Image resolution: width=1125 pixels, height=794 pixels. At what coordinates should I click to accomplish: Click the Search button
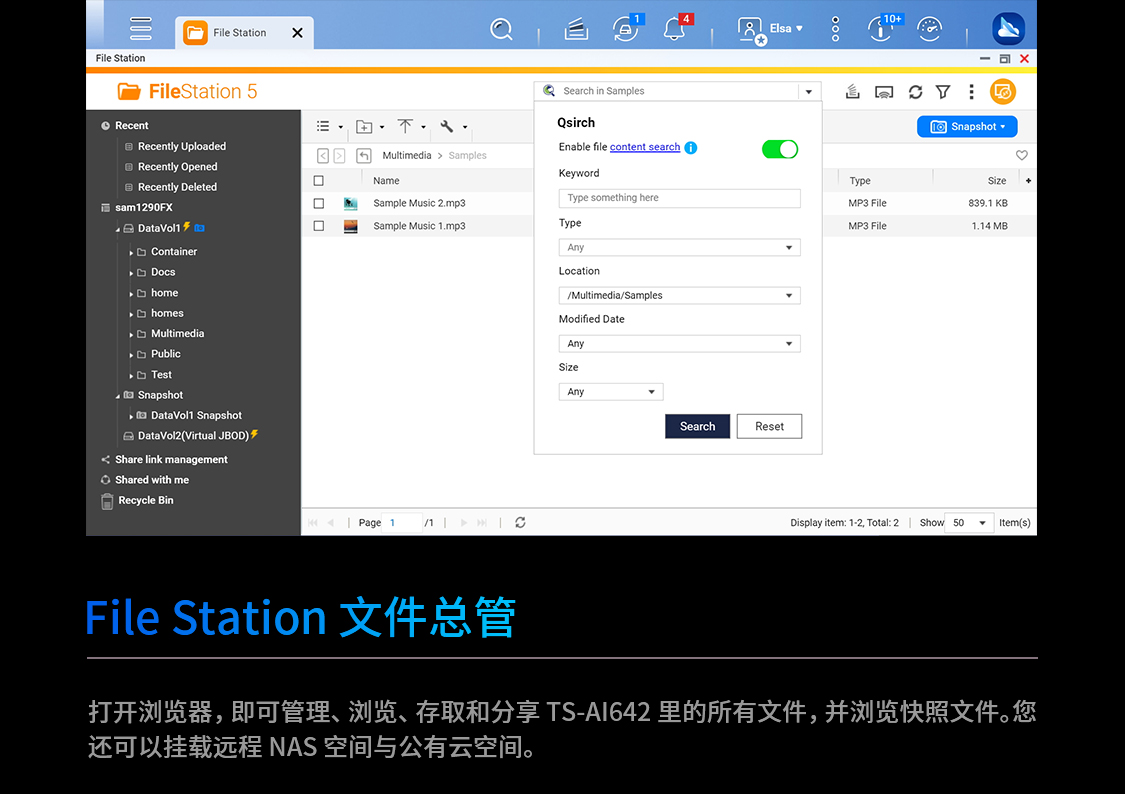click(x=697, y=427)
